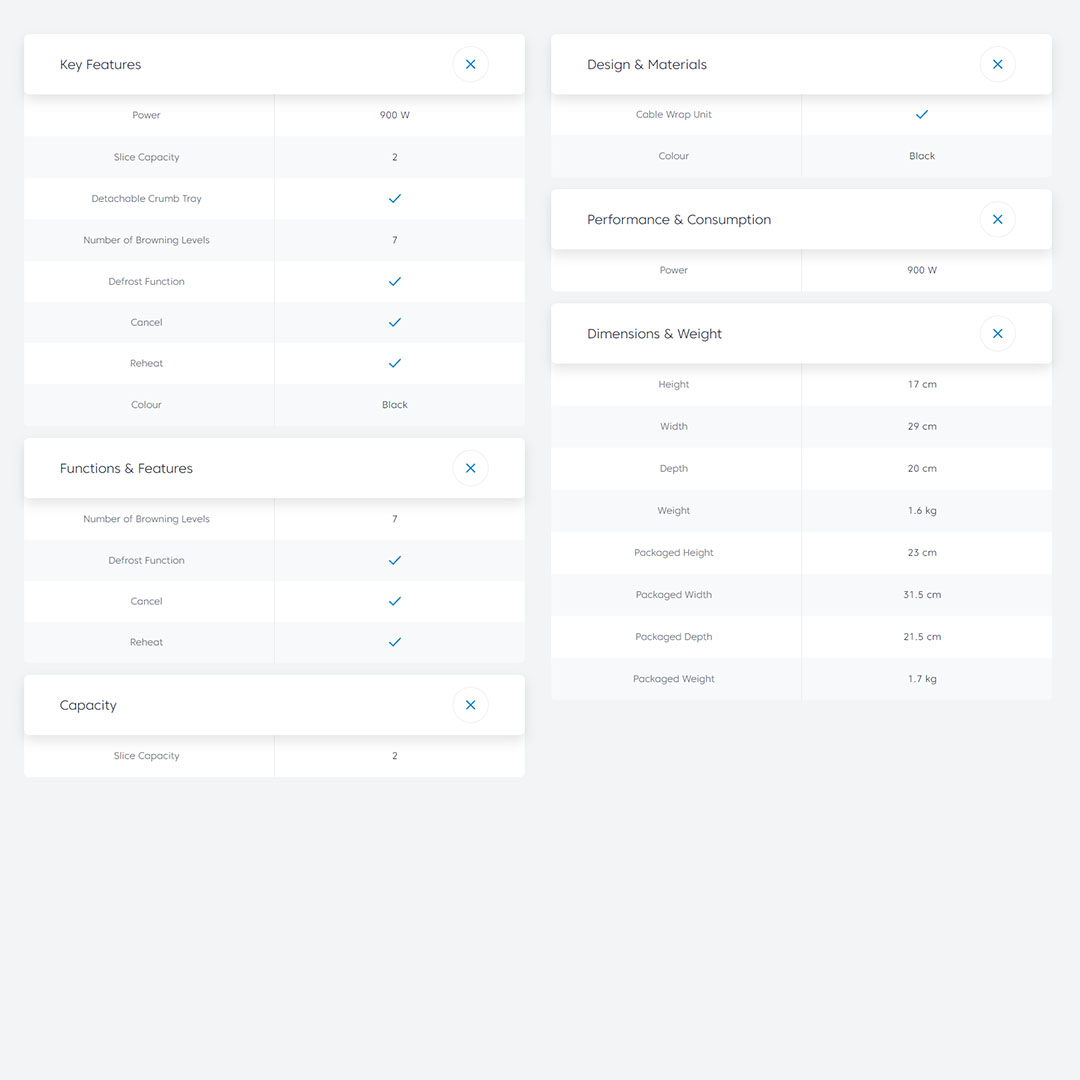Click the Dimensions & Weight heading
Viewport: 1080px width, 1080px height.
pyautogui.click(x=654, y=334)
